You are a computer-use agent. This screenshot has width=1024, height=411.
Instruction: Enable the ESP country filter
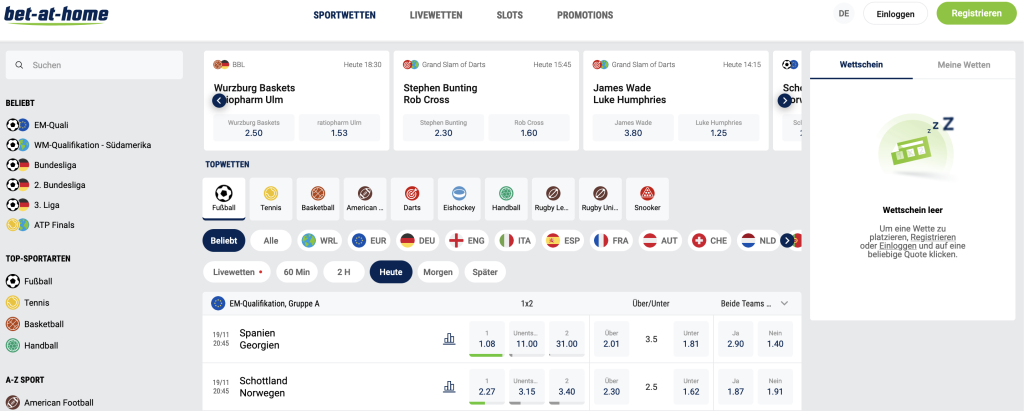[x=564, y=240]
